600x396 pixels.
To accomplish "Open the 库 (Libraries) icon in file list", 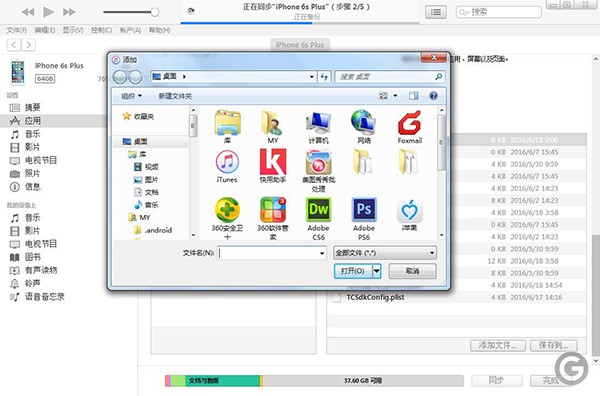I will (227, 123).
